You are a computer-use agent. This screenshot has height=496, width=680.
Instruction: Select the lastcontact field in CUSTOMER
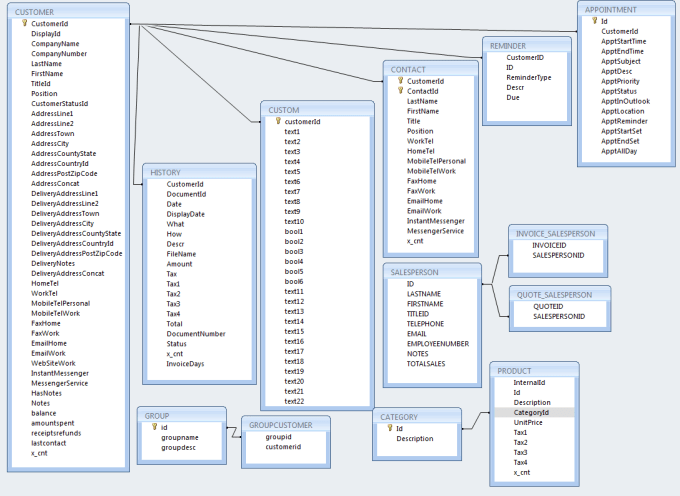(x=49, y=443)
